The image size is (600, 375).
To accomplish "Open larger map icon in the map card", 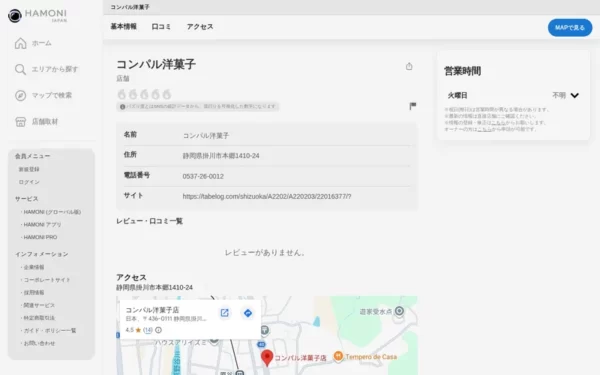I will click(x=225, y=313).
